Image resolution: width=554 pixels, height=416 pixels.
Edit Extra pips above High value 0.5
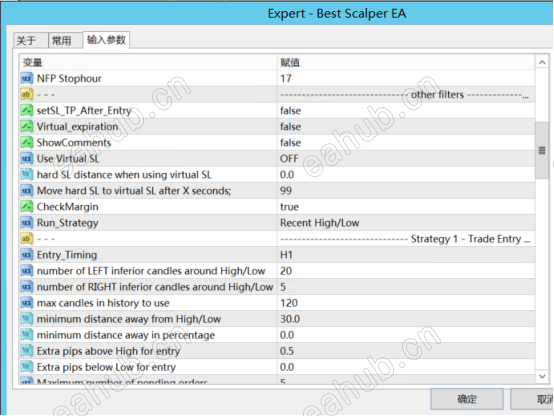coord(406,351)
